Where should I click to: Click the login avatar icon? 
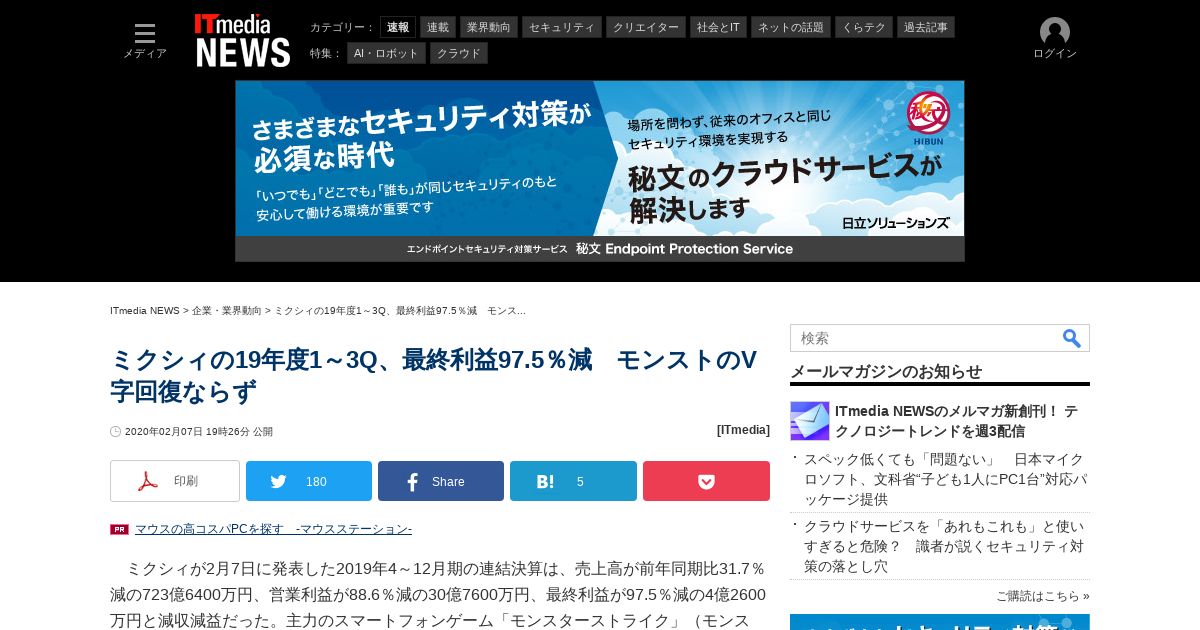(1055, 32)
